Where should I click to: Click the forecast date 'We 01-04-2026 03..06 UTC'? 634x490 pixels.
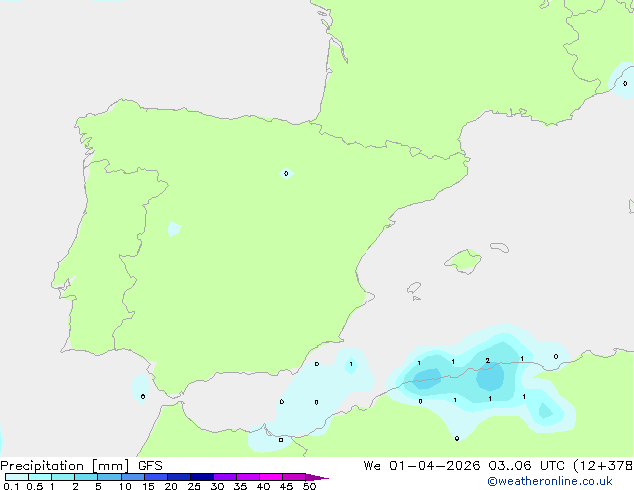click(464, 466)
